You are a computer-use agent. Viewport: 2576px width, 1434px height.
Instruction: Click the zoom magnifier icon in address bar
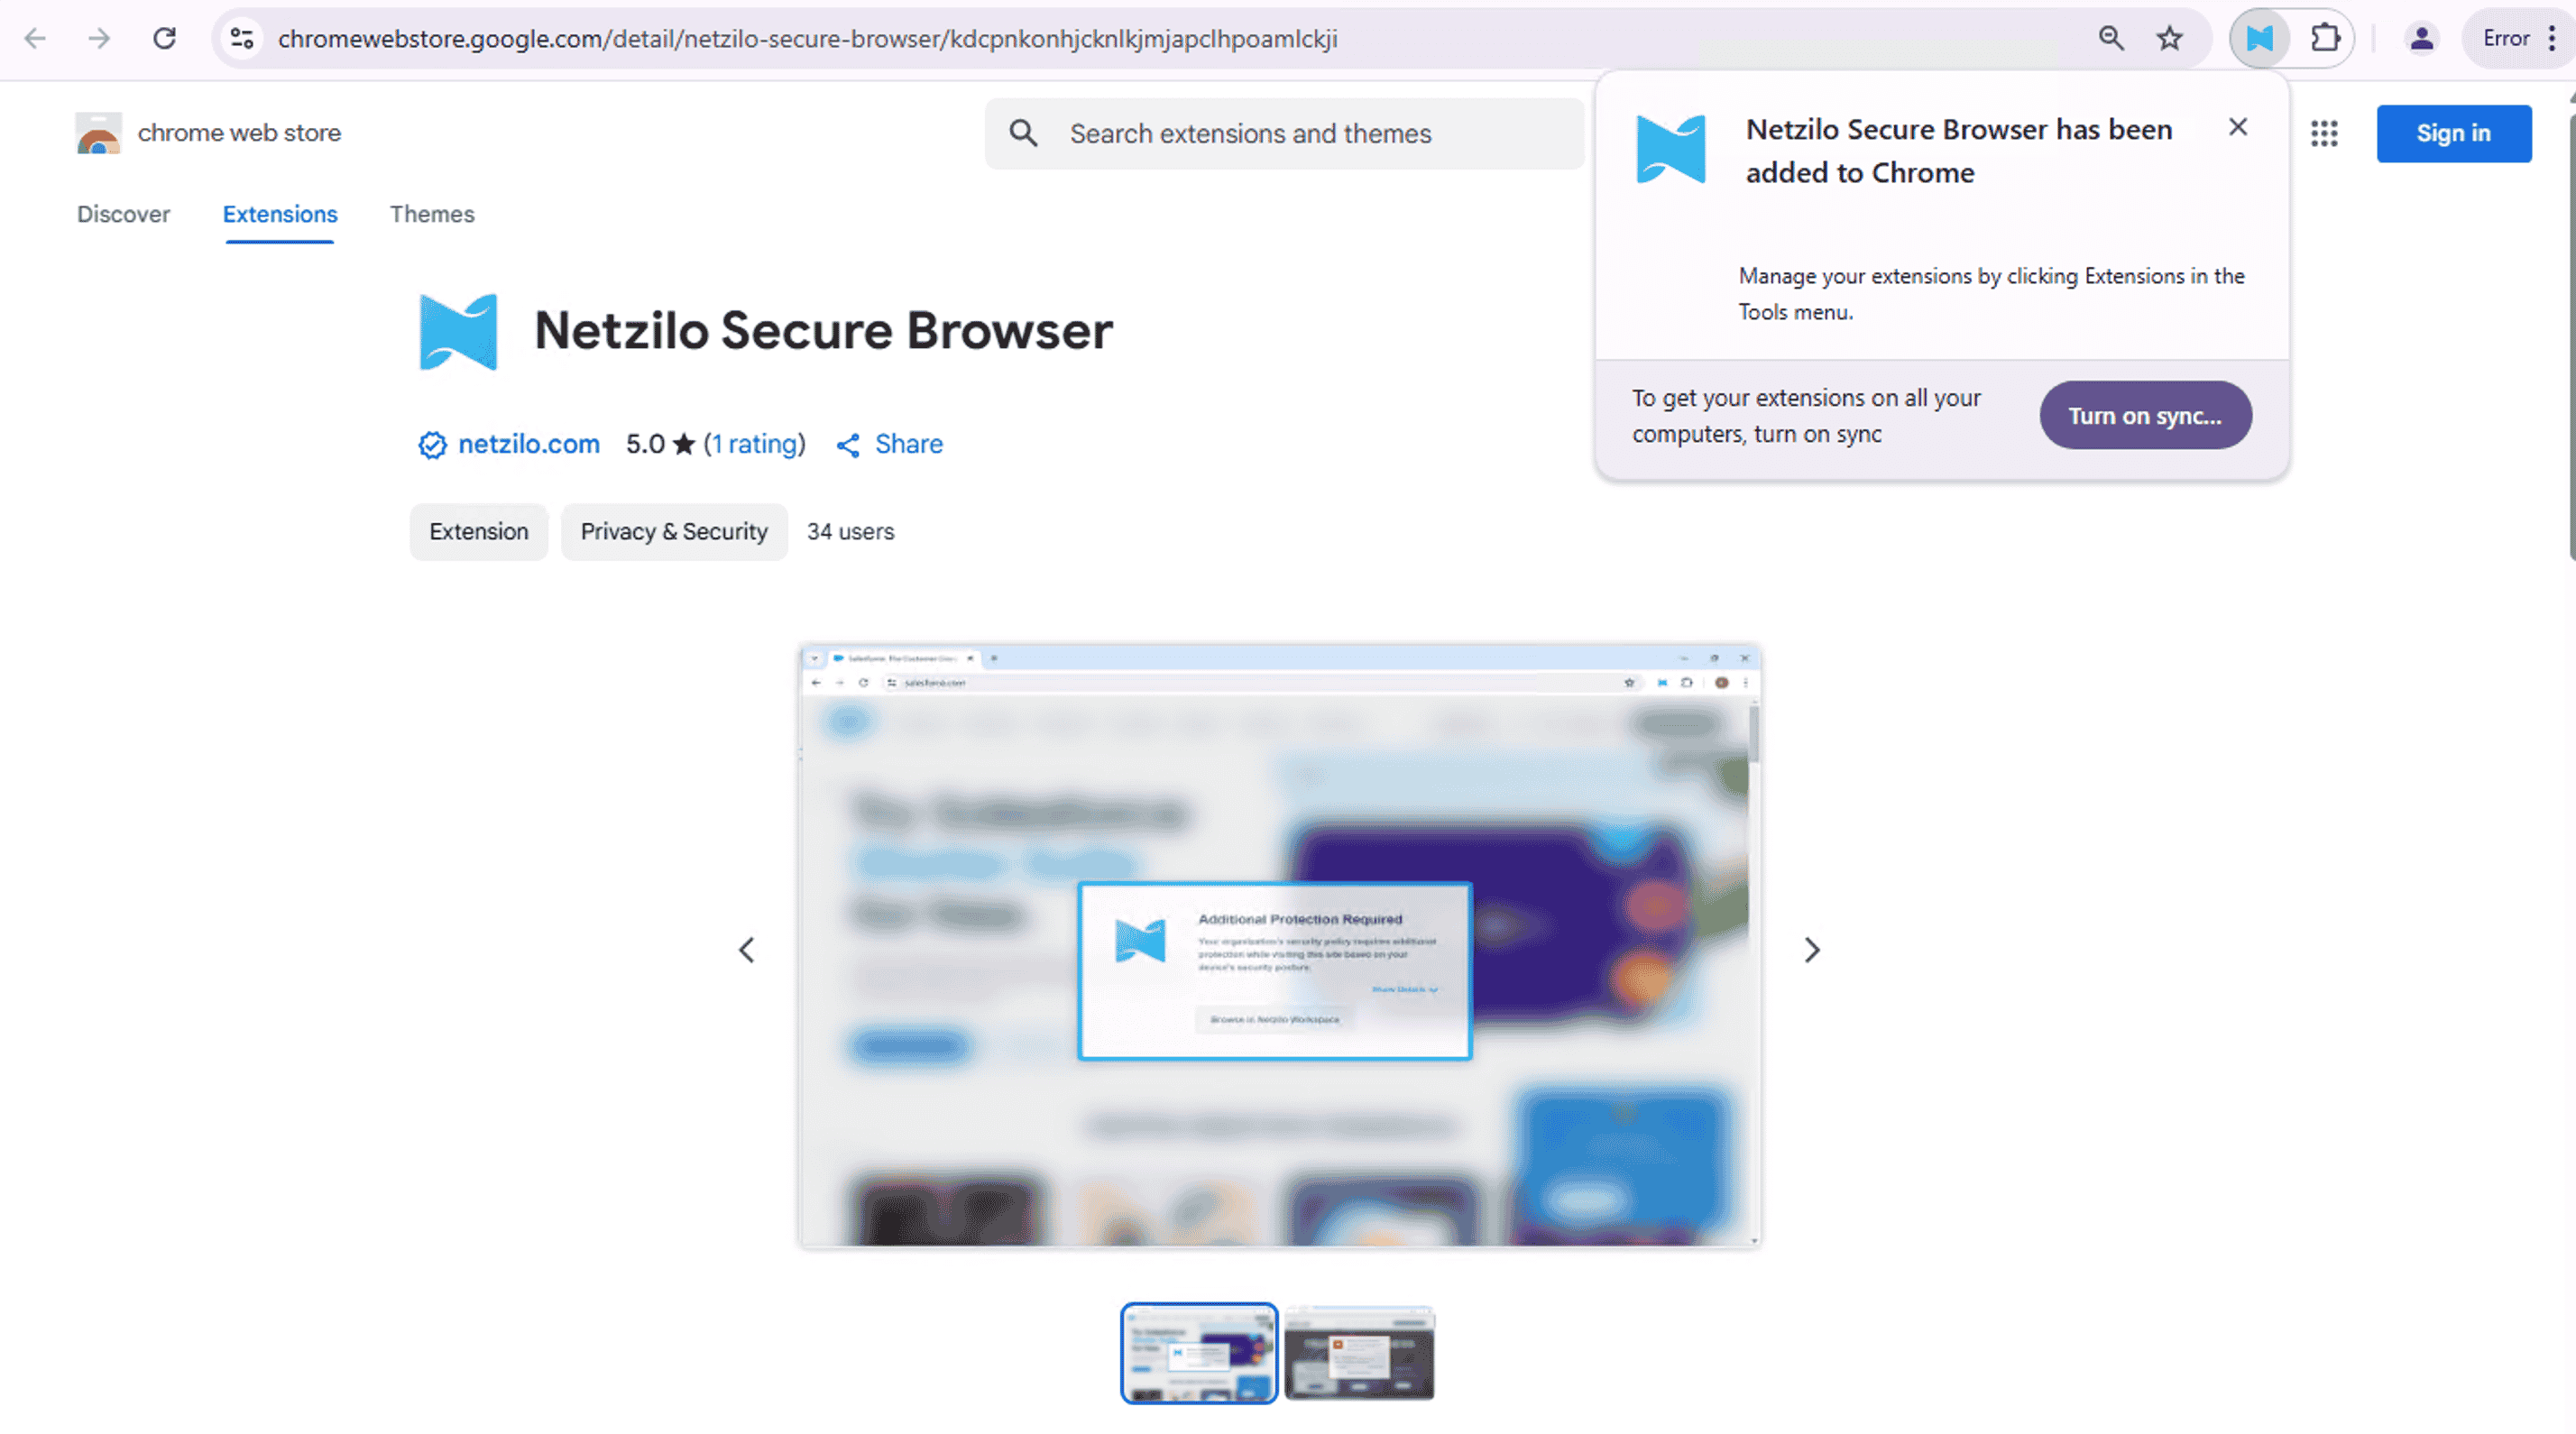[x=2111, y=38]
